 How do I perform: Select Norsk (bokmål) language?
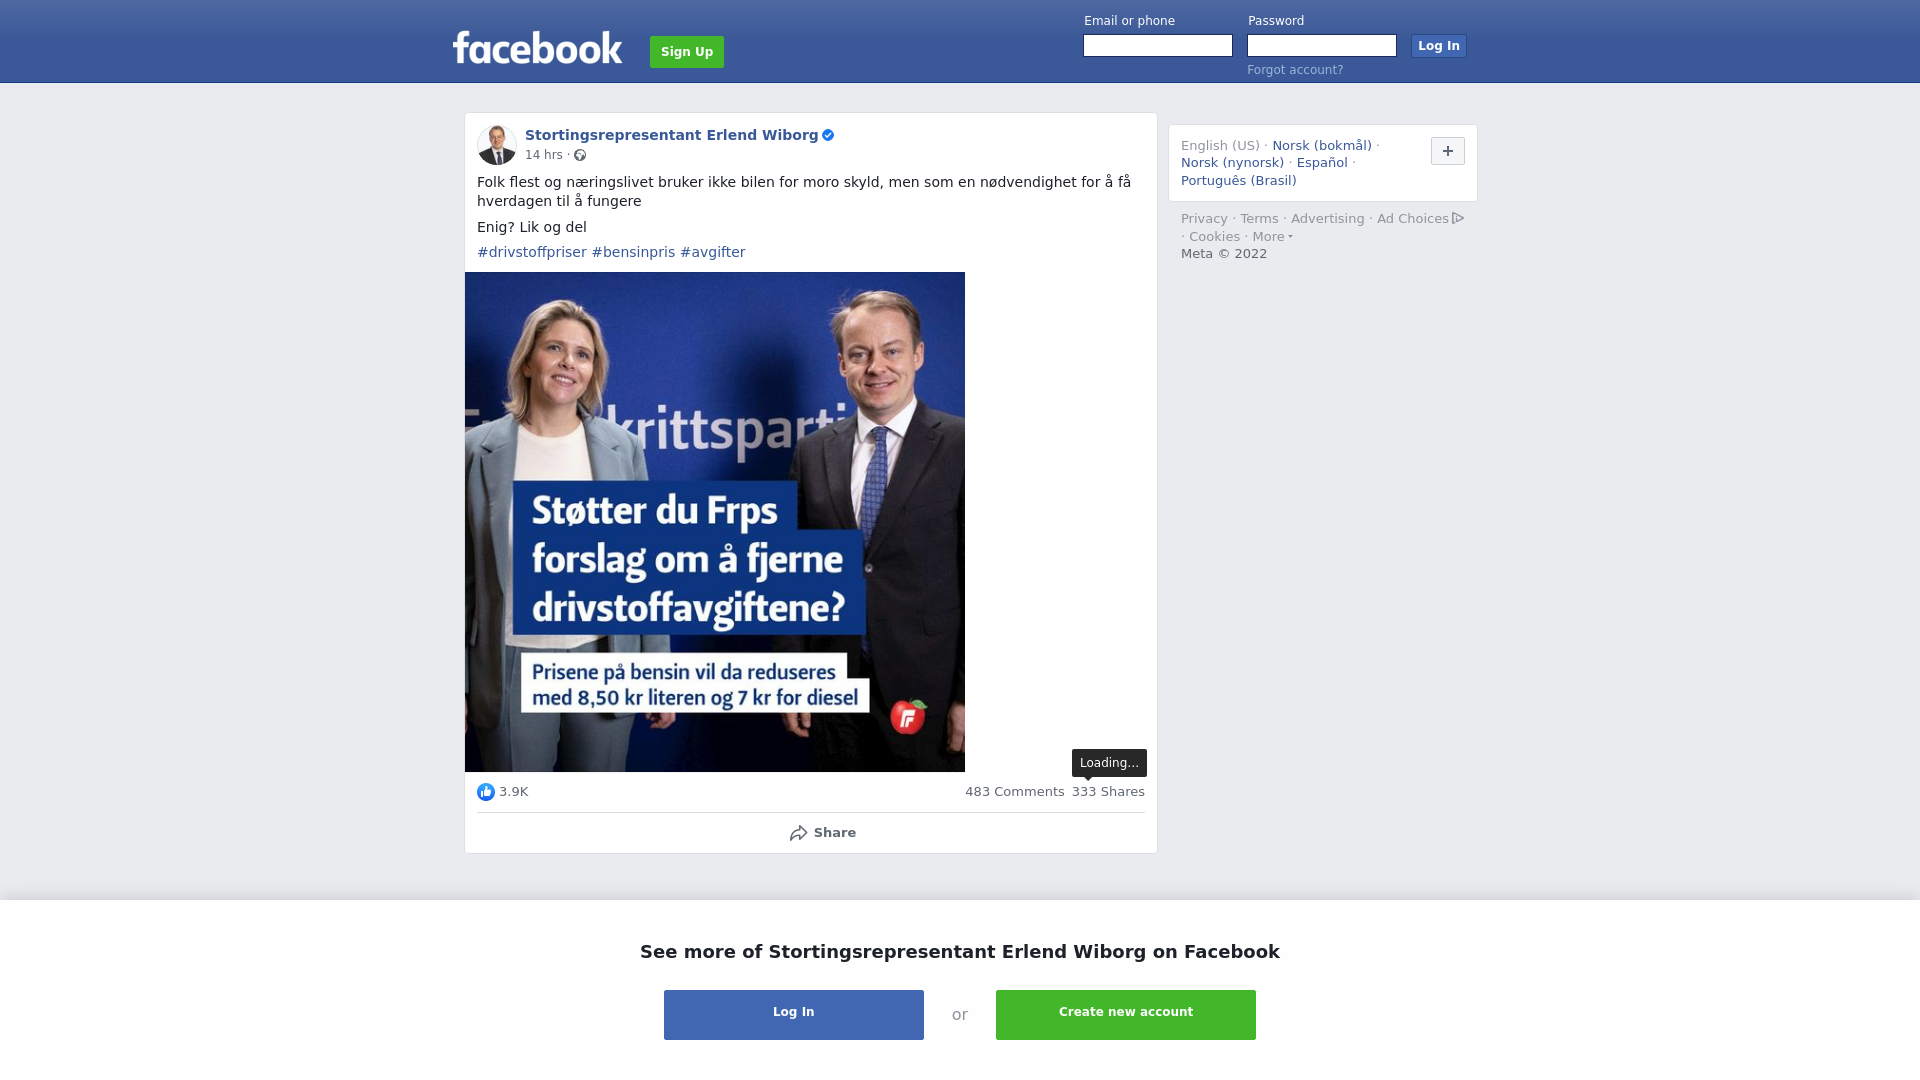1322,146
